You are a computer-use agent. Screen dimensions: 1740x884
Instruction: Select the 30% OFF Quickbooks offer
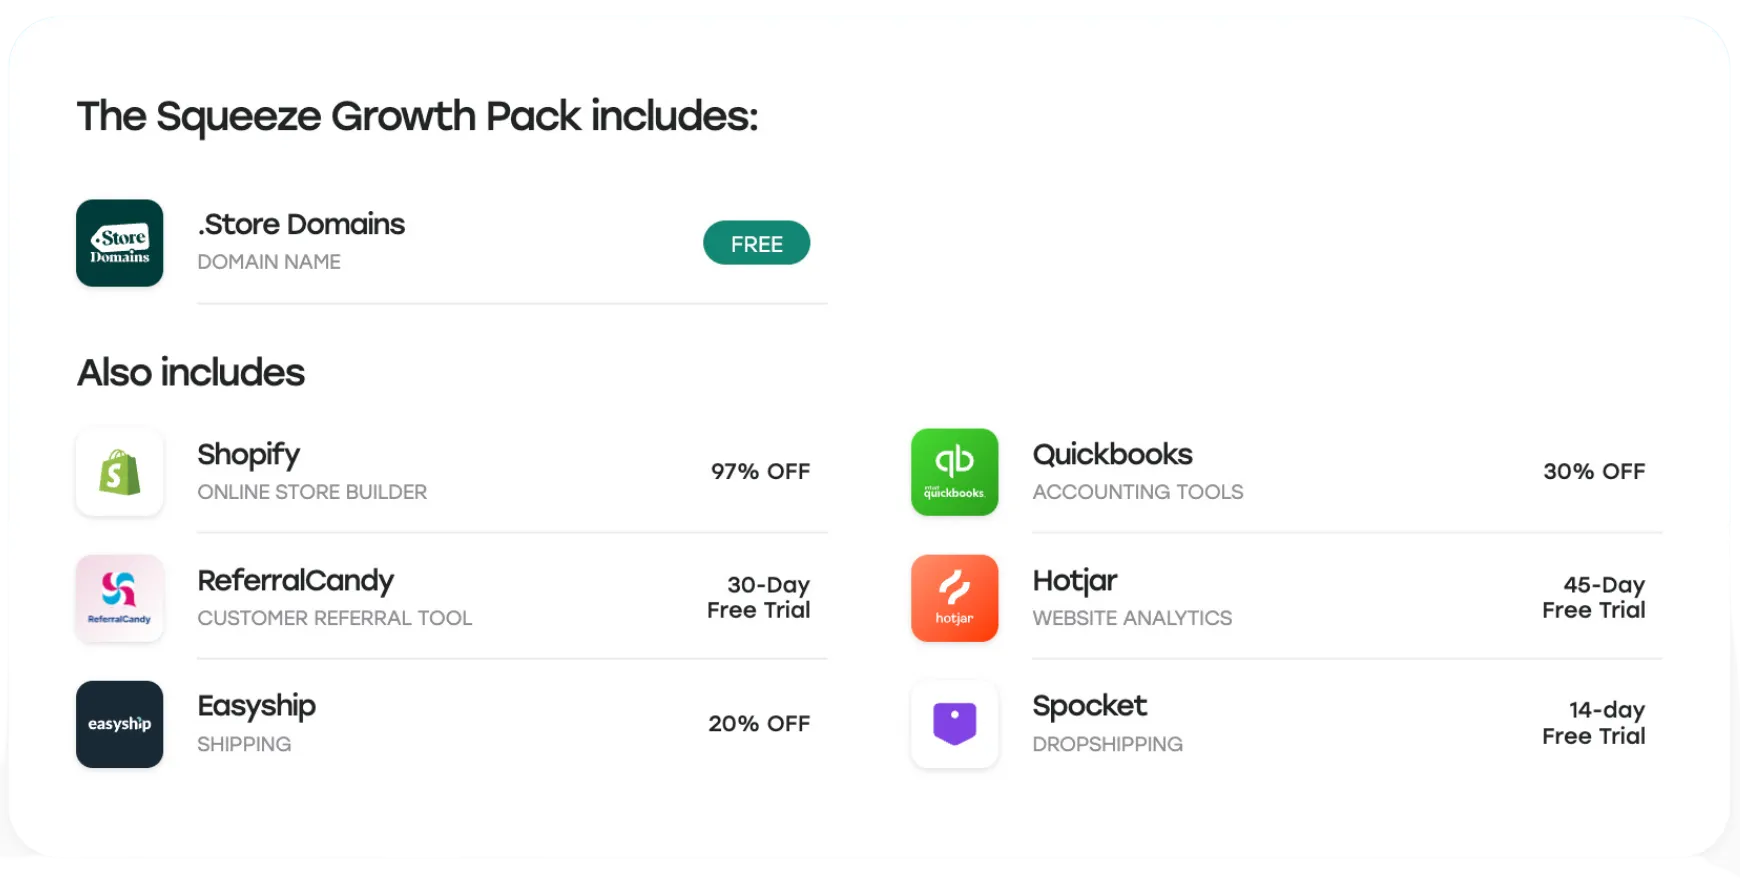coord(1594,471)
